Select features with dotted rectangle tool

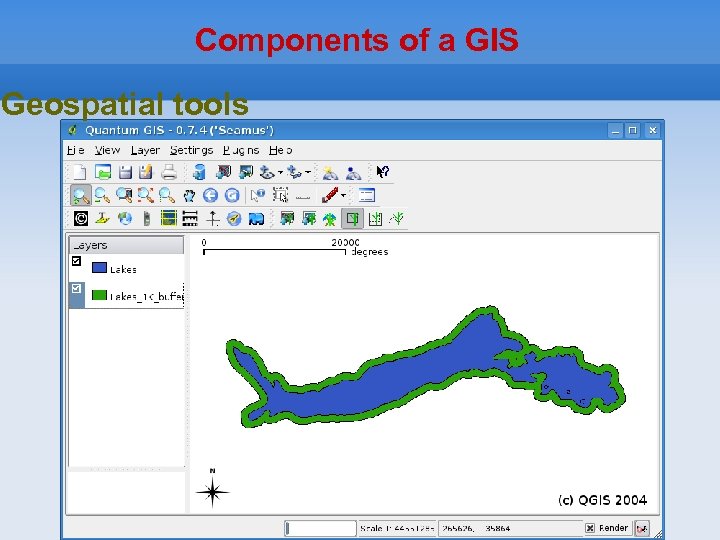280,195
